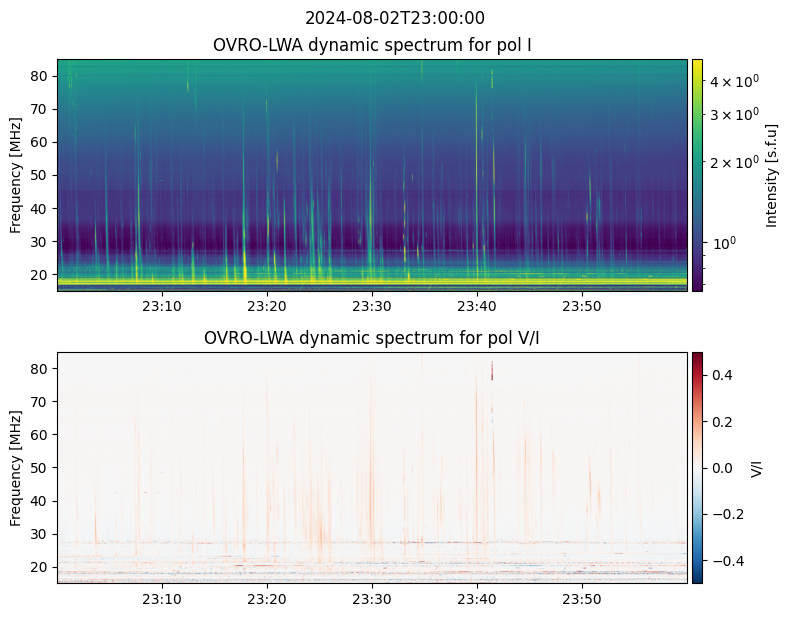Click the 50 MHz tick on V/I plot
789x617 pixels.
pos(41,467)
